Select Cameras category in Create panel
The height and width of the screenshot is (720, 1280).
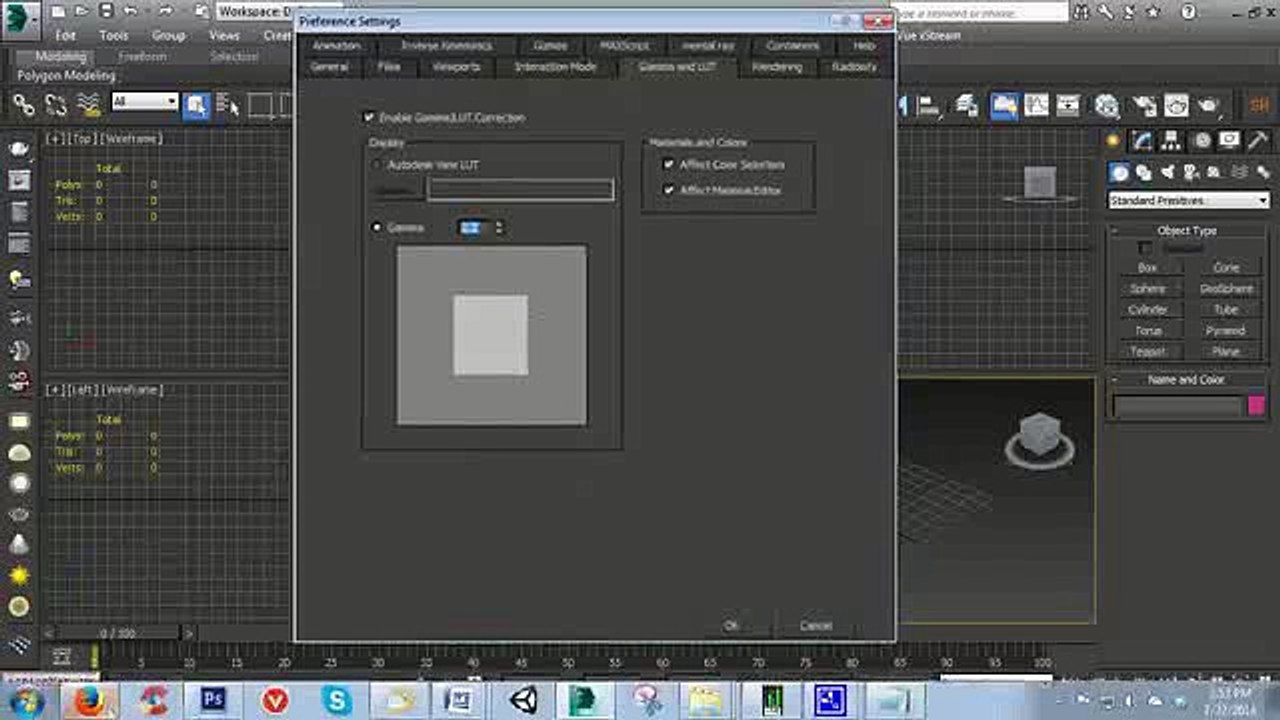tap(1192, 173)
